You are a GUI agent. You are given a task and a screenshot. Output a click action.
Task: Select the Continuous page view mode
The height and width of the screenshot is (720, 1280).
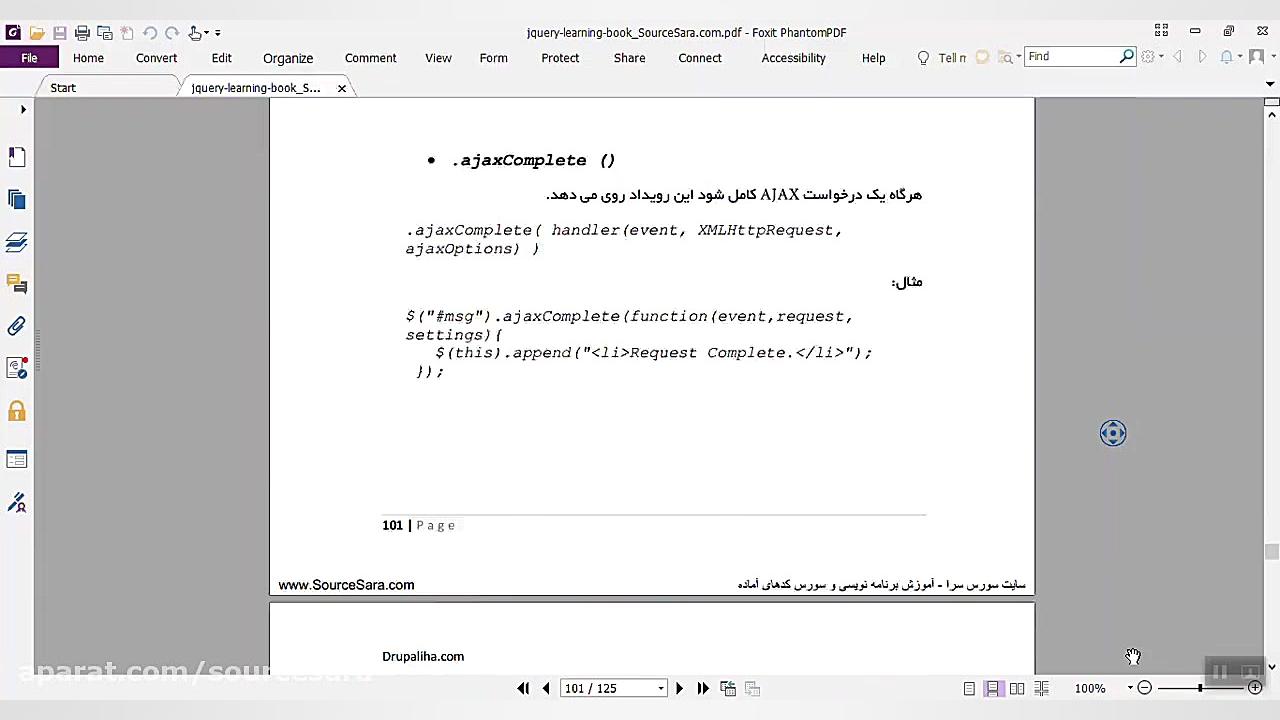point(993,688)
